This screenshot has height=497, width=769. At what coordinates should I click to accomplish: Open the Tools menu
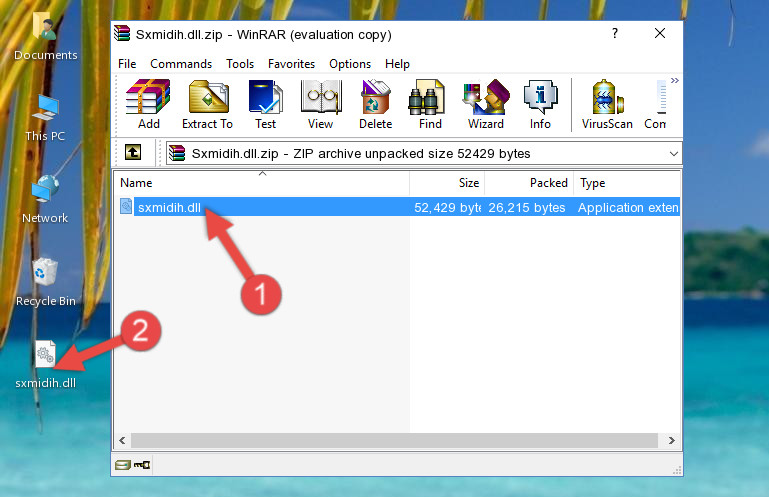click(x=240, y=64)
